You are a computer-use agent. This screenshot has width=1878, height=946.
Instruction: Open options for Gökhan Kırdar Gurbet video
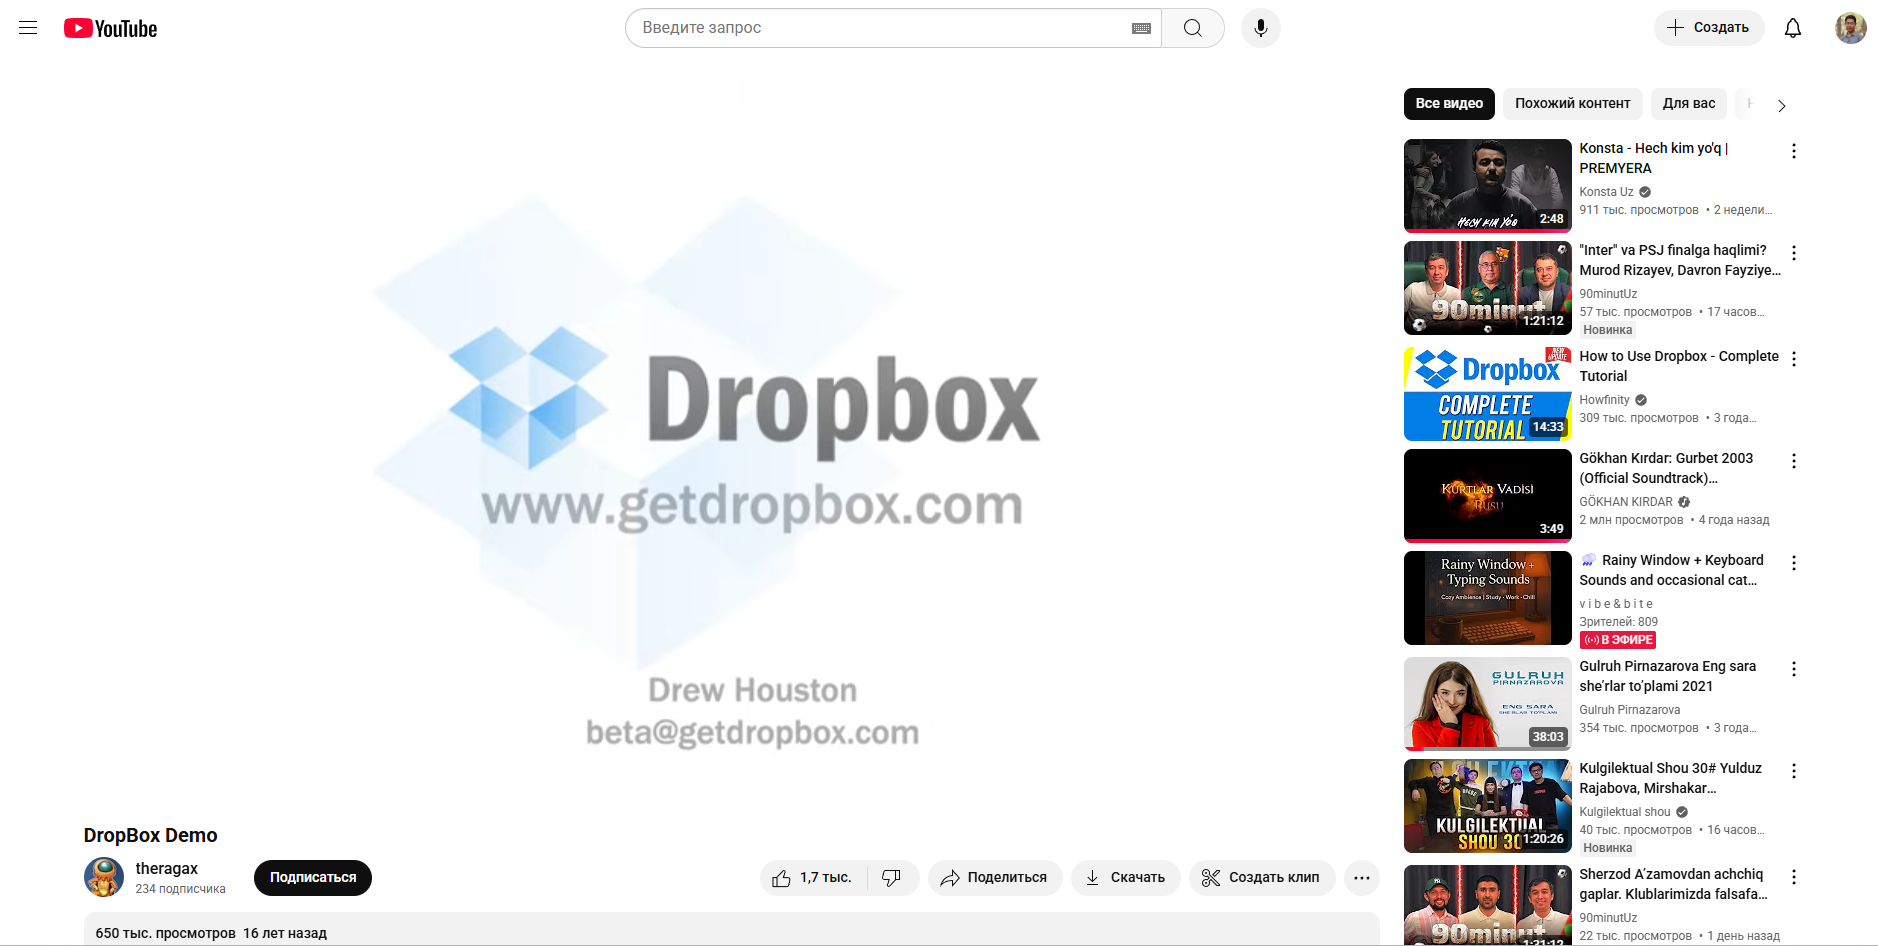[x=1794, y=461]
